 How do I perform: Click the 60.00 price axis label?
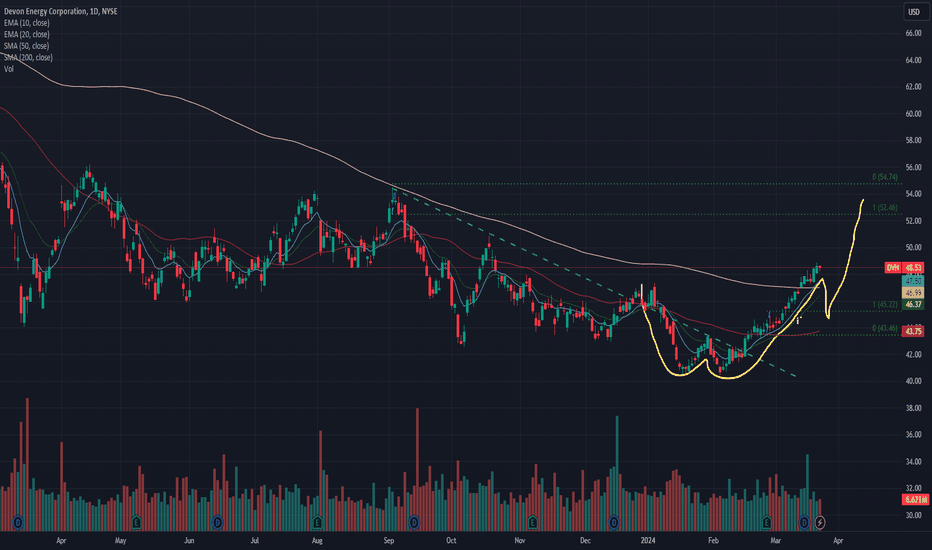tap(914, 114)
